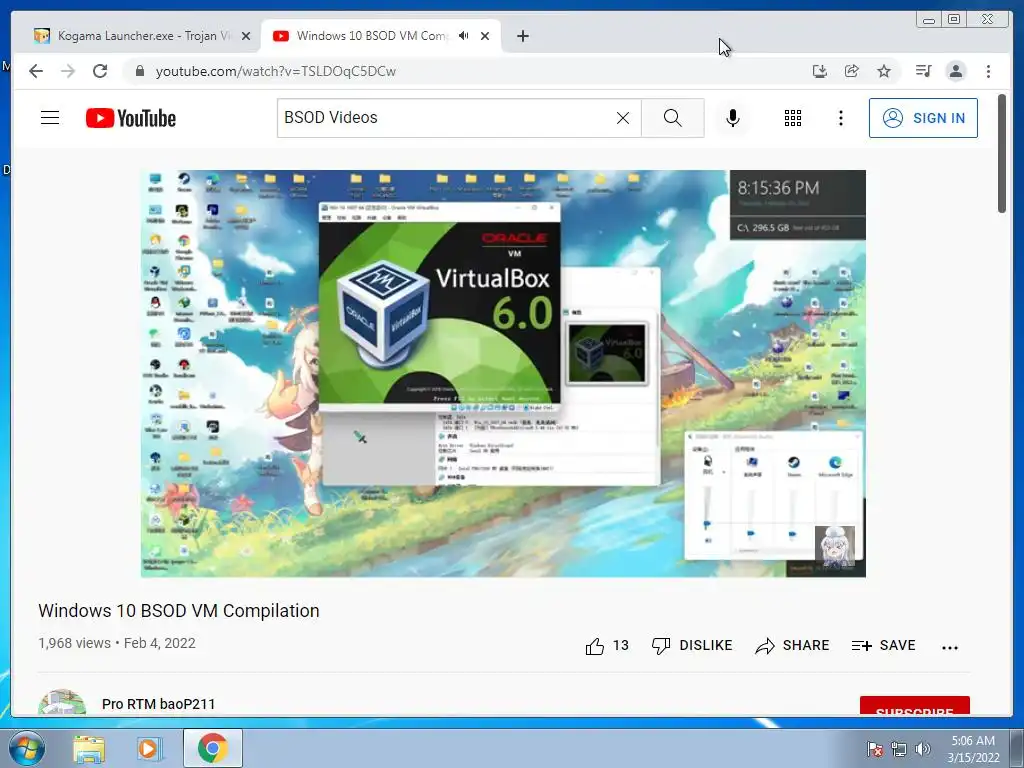Click the share page icon in address bar

point(852,71)
